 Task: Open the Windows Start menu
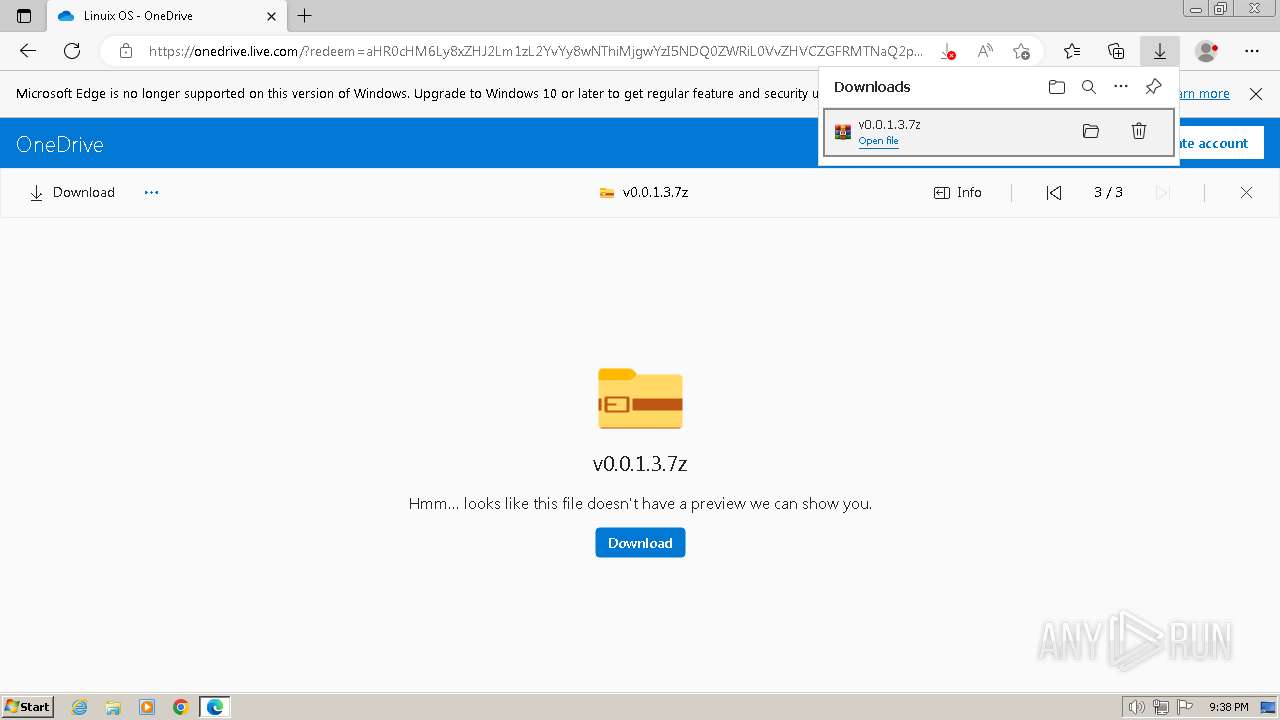coord(27,706)
